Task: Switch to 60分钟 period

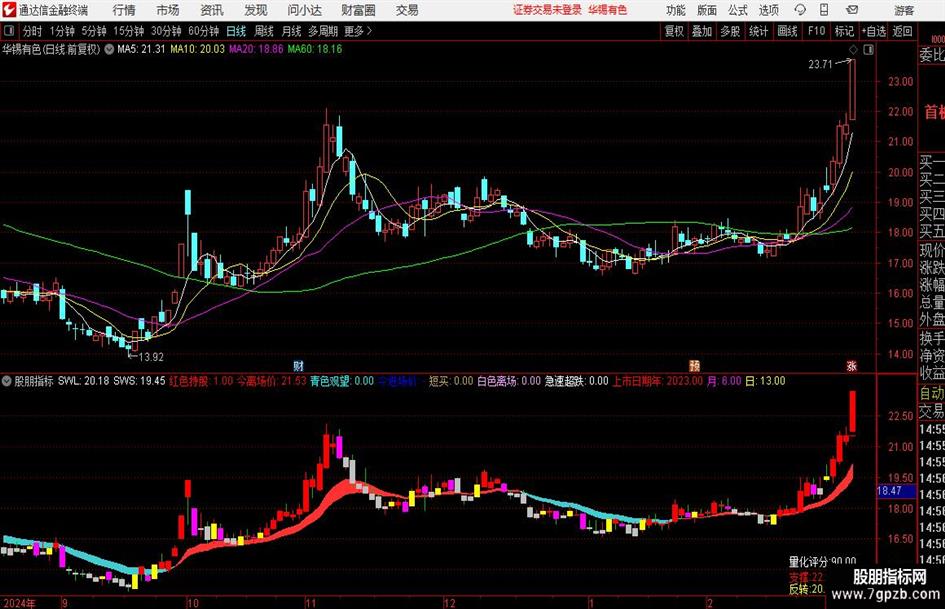Action: [x=203, y=31]
